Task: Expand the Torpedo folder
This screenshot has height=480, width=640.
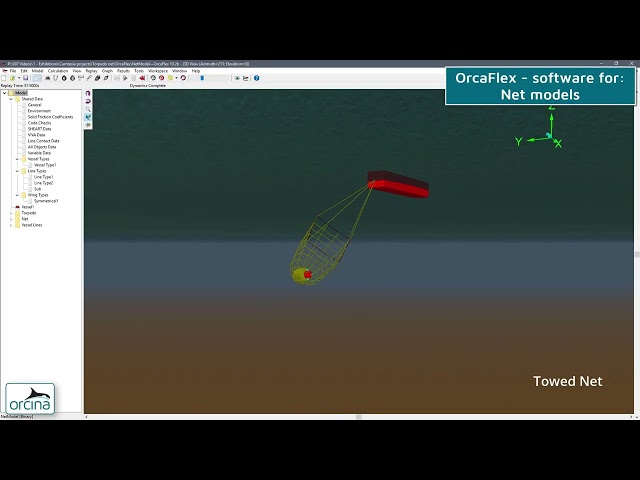Action: [x=11, y=213]
